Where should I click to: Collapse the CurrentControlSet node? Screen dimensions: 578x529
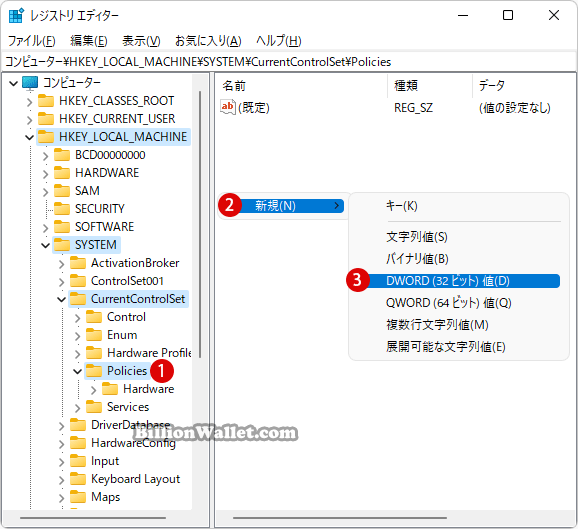click(x=62, y=299)
